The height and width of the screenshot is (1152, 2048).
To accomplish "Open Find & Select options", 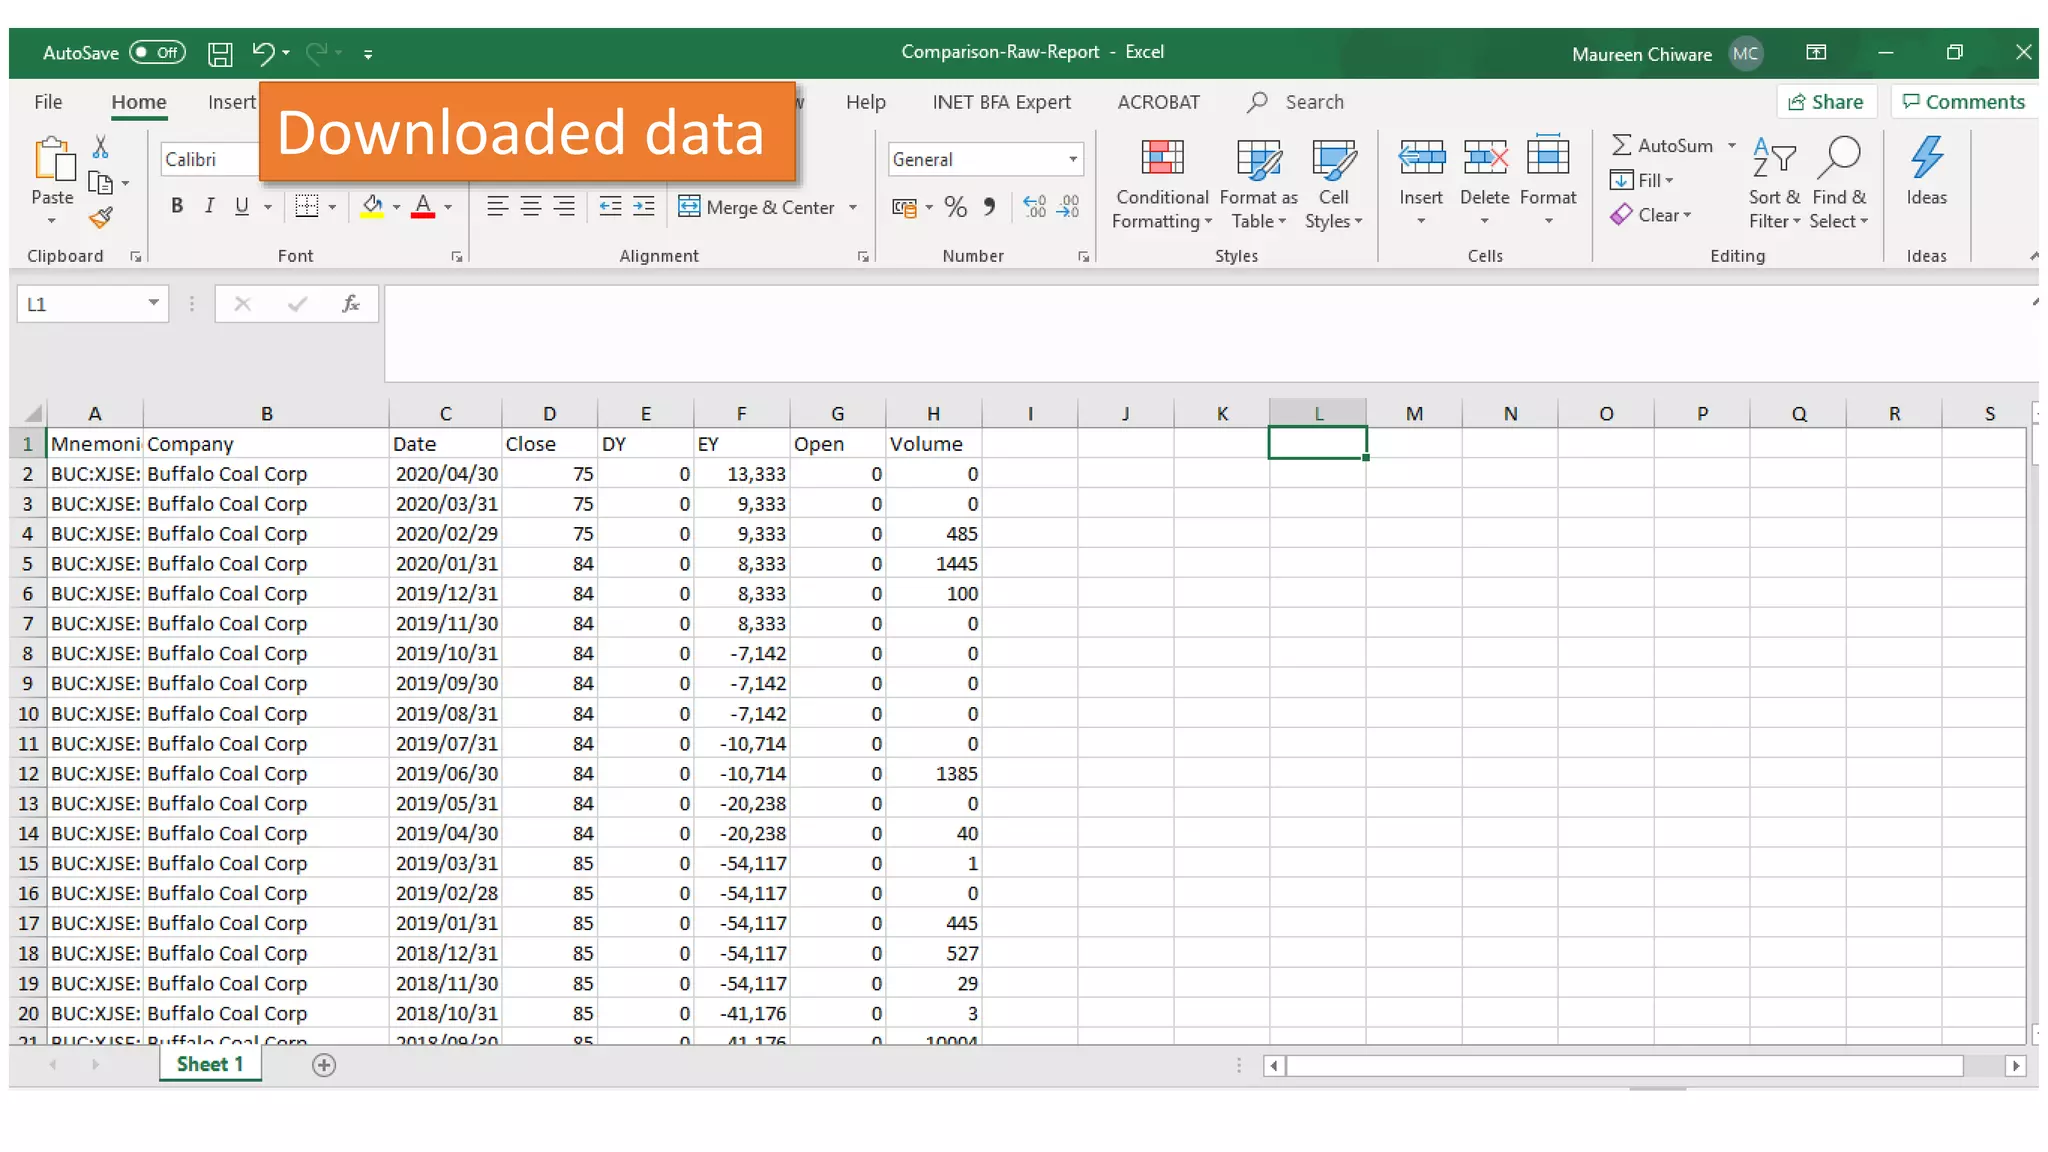I will click(1839, 185).
